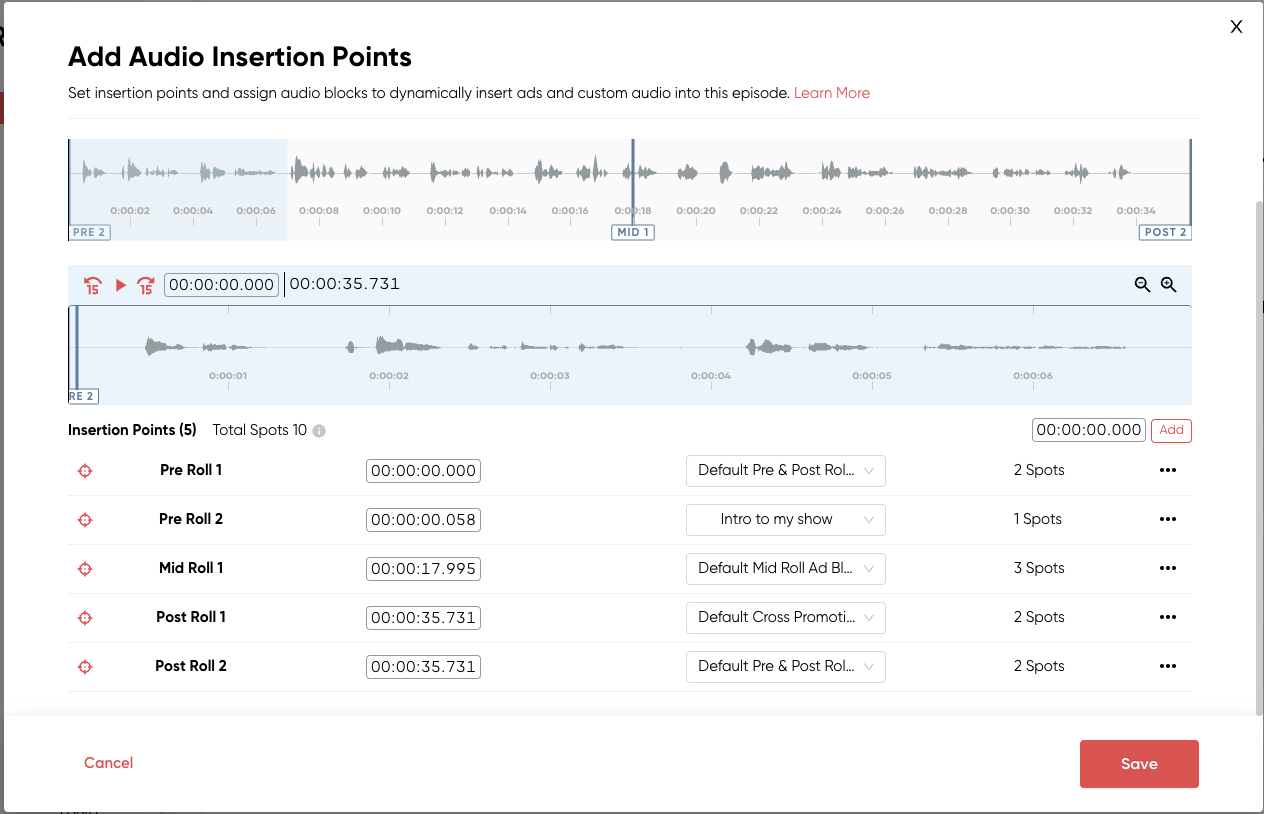Zoom out of the waveform
The image size is (1264, 814).
point(1142,285)
